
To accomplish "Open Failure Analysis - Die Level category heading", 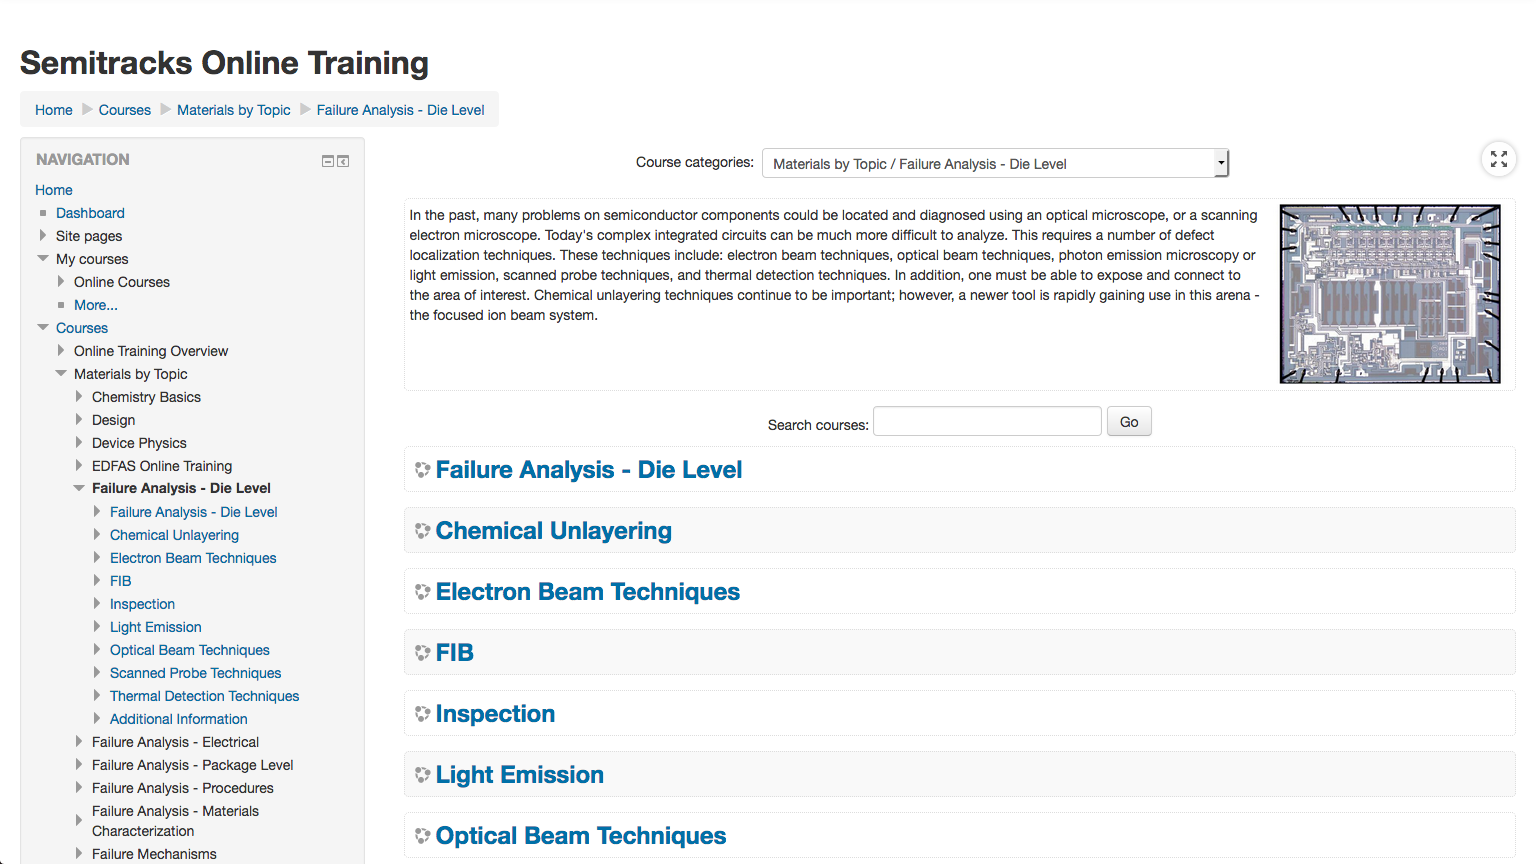I will pyautogui.click(x=589, y=470).
